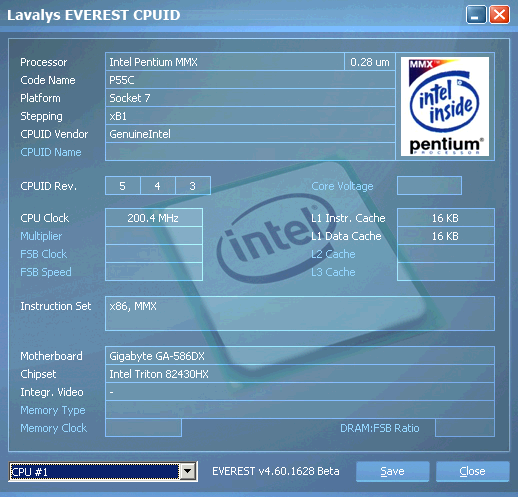Click the Close button
The image size is (518, 497).
click(472, 471)
